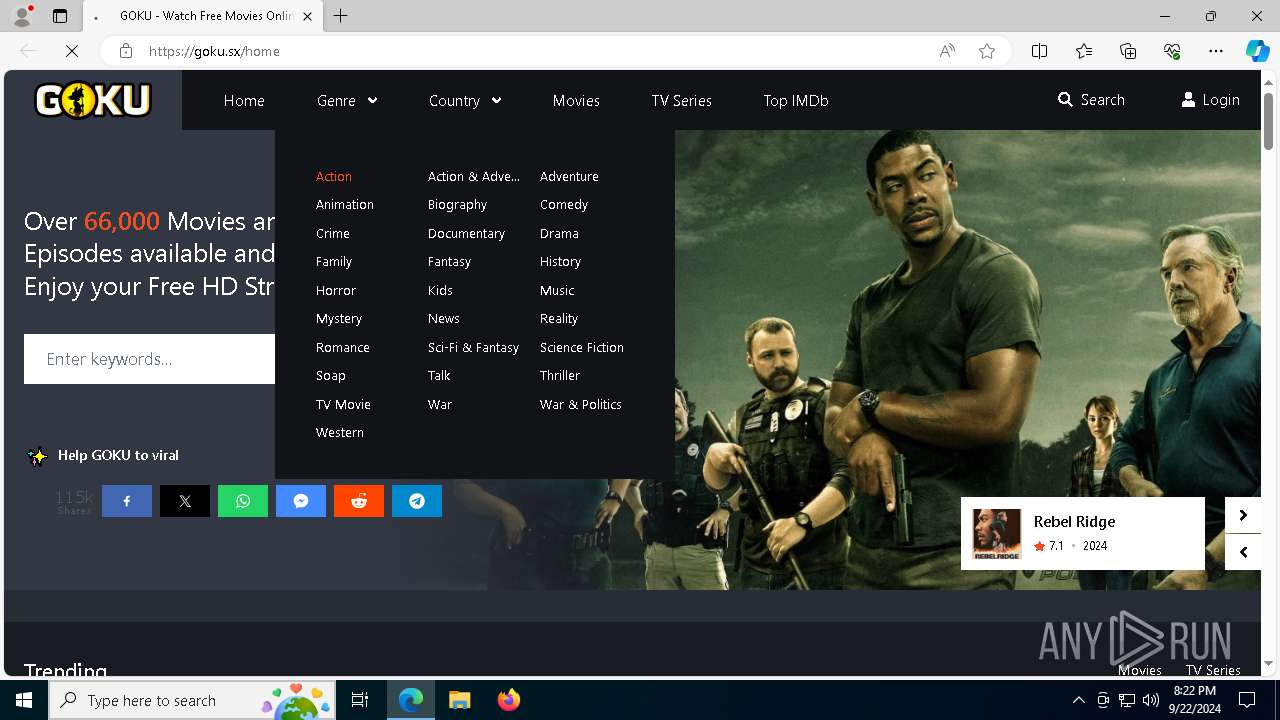
Task: Open Rebel Ridge movie card
Action: [1083, 533]
